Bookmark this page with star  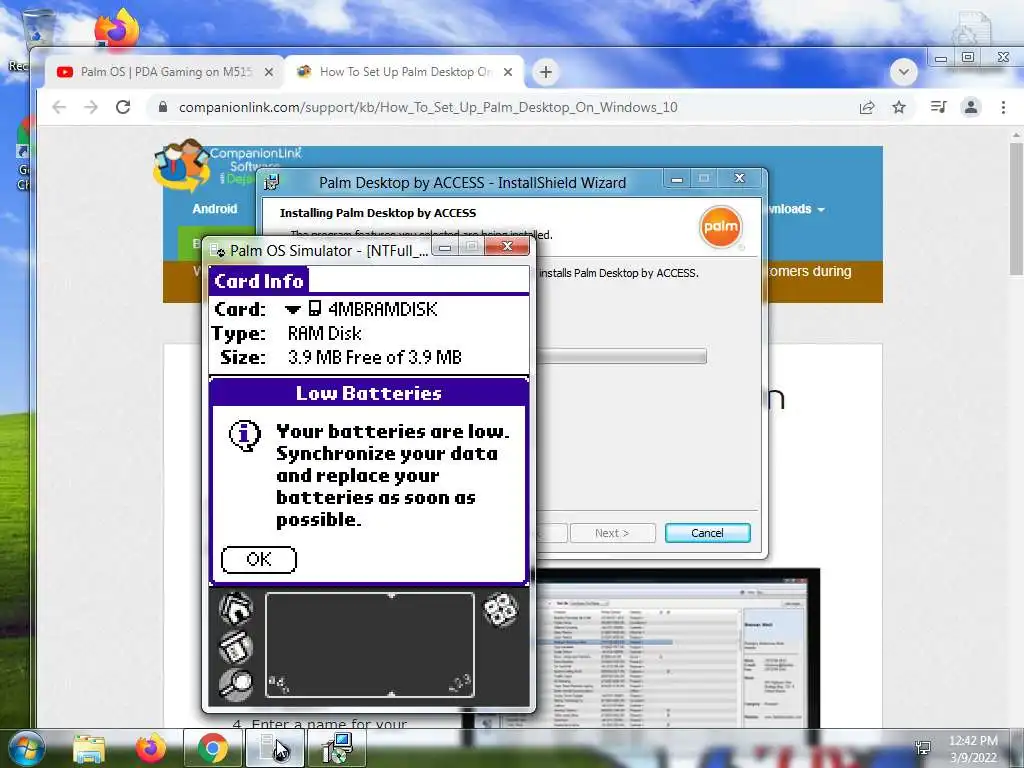[899, 107]
